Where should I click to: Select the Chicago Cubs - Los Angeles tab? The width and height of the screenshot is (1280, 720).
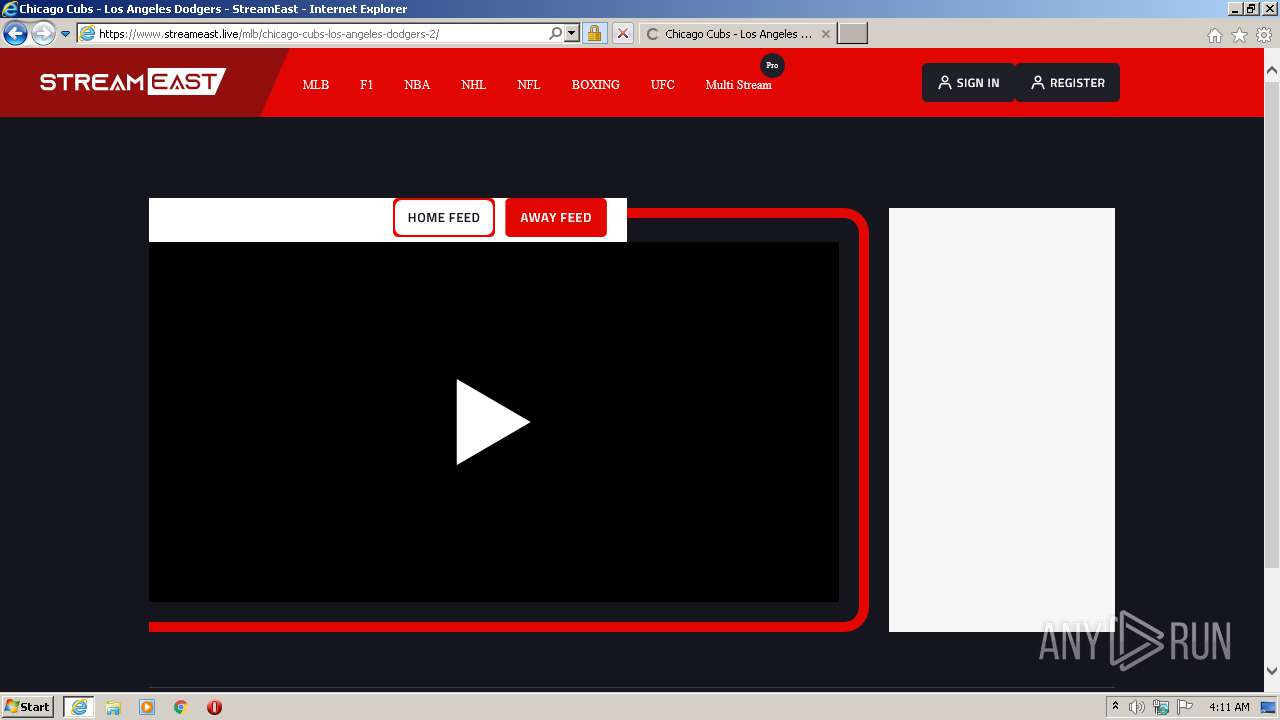click(737, 34)
